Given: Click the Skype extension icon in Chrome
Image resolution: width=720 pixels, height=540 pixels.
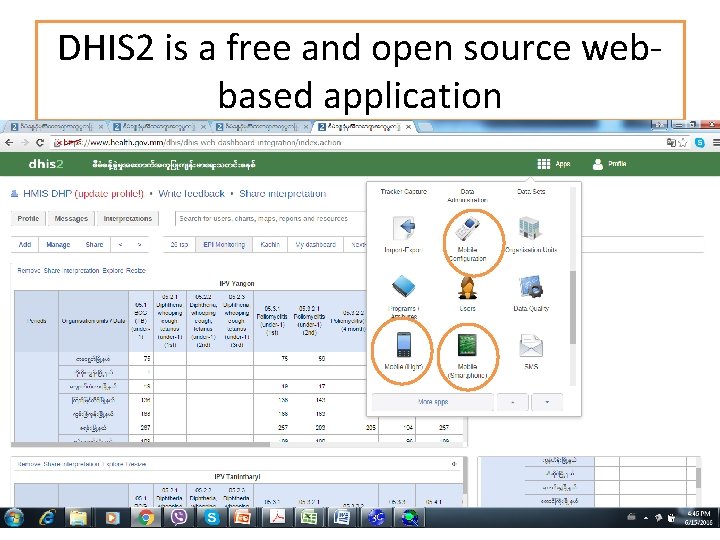Looking at the screenshot, I should pyautogui.click(x=700, y=143).
